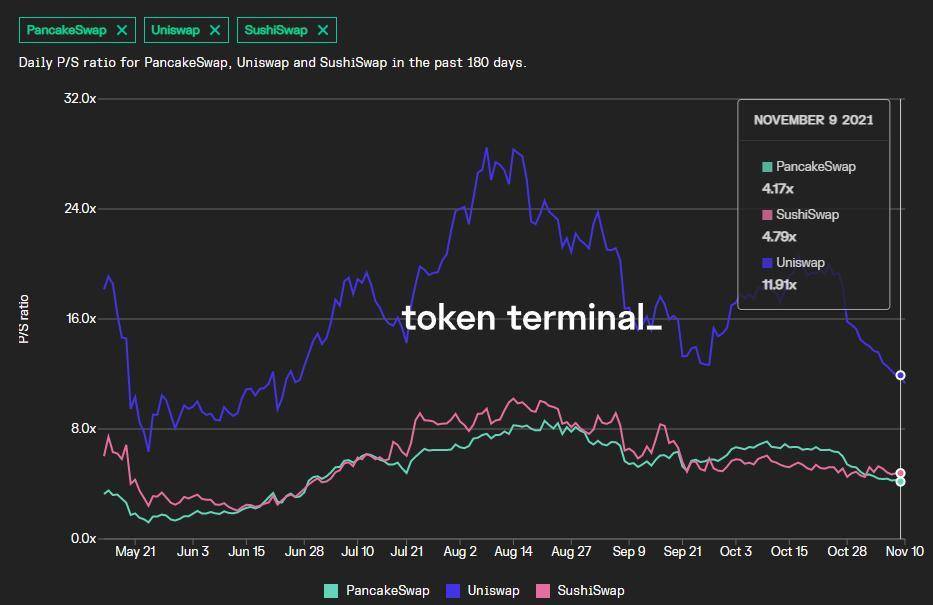Image resolution: width=933 pixels, height=605 pixels.
Task: Select the SushiSwap tag label
Action: click(275, 30)
